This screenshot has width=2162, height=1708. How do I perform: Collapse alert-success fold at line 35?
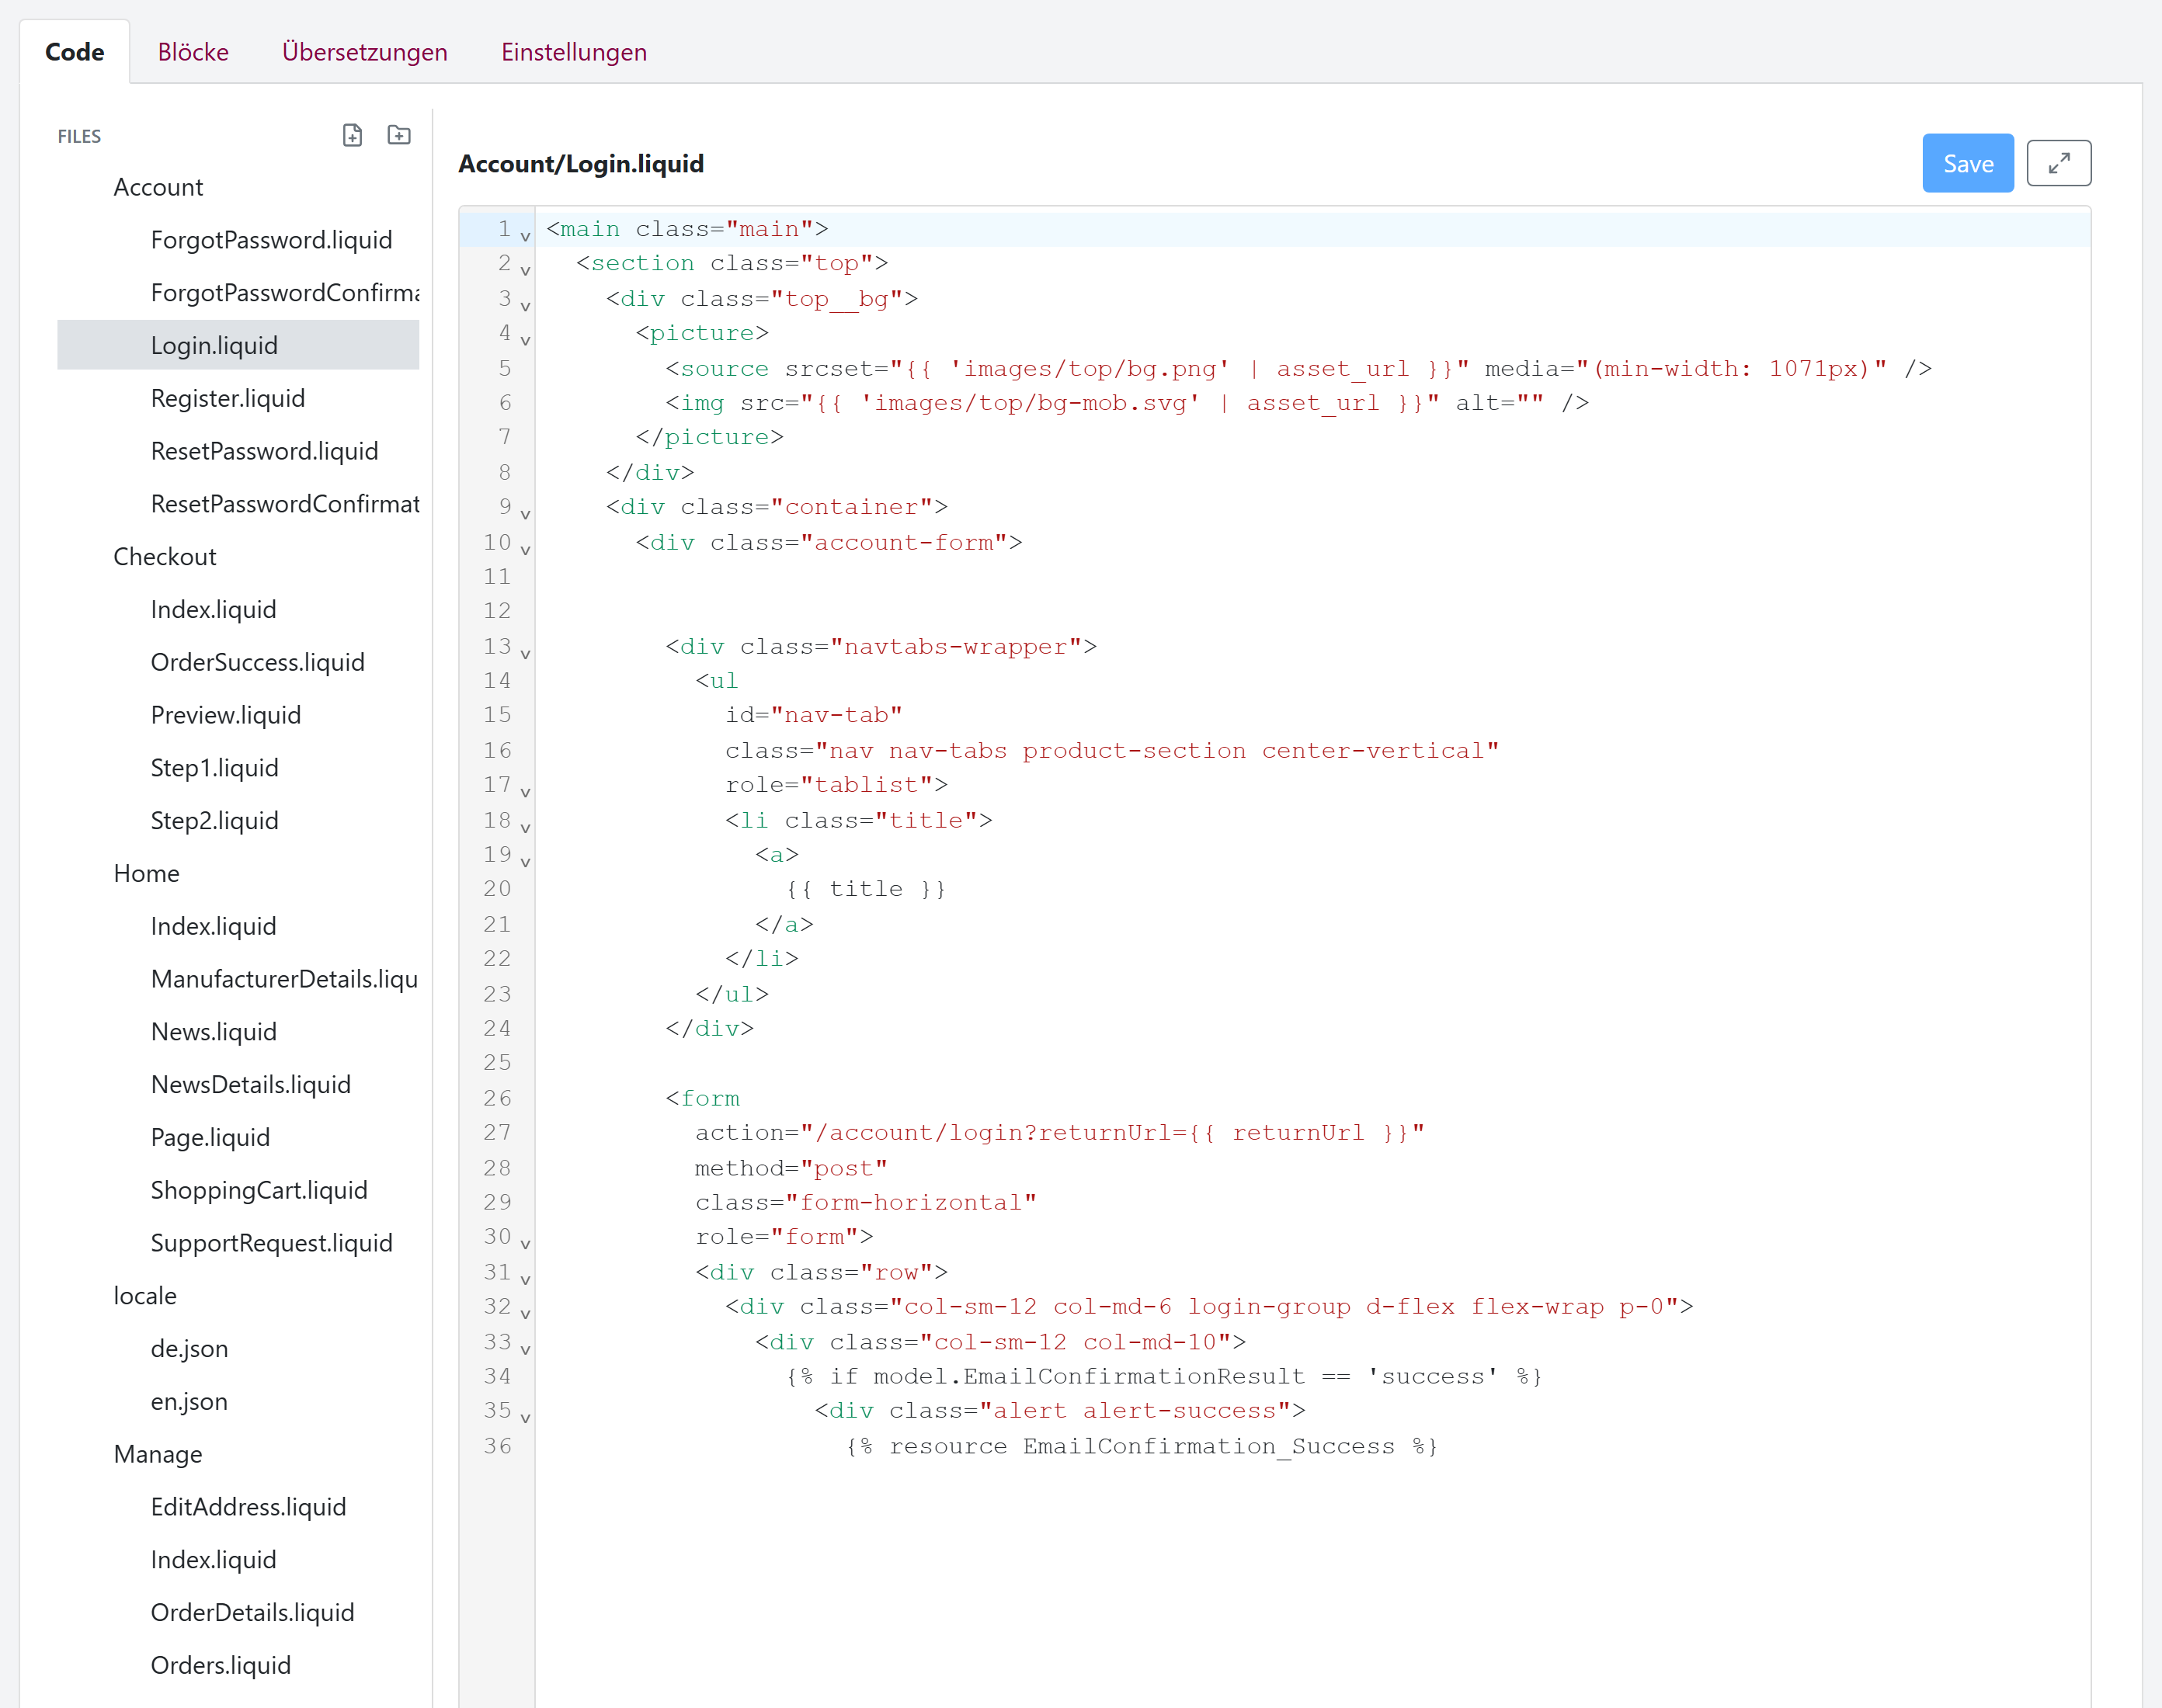525,1418
